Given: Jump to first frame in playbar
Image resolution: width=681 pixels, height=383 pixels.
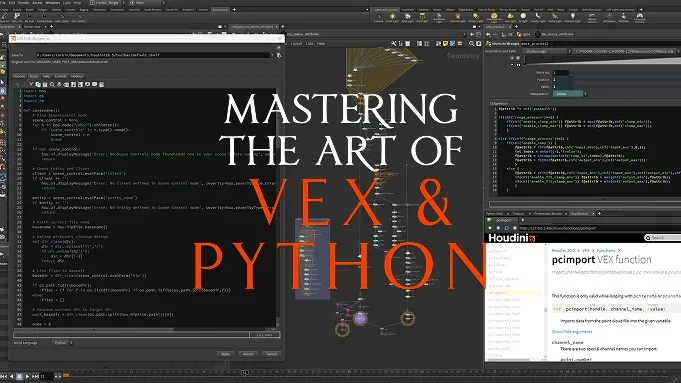Looking at the screenshot, I should tap(3, 376).
